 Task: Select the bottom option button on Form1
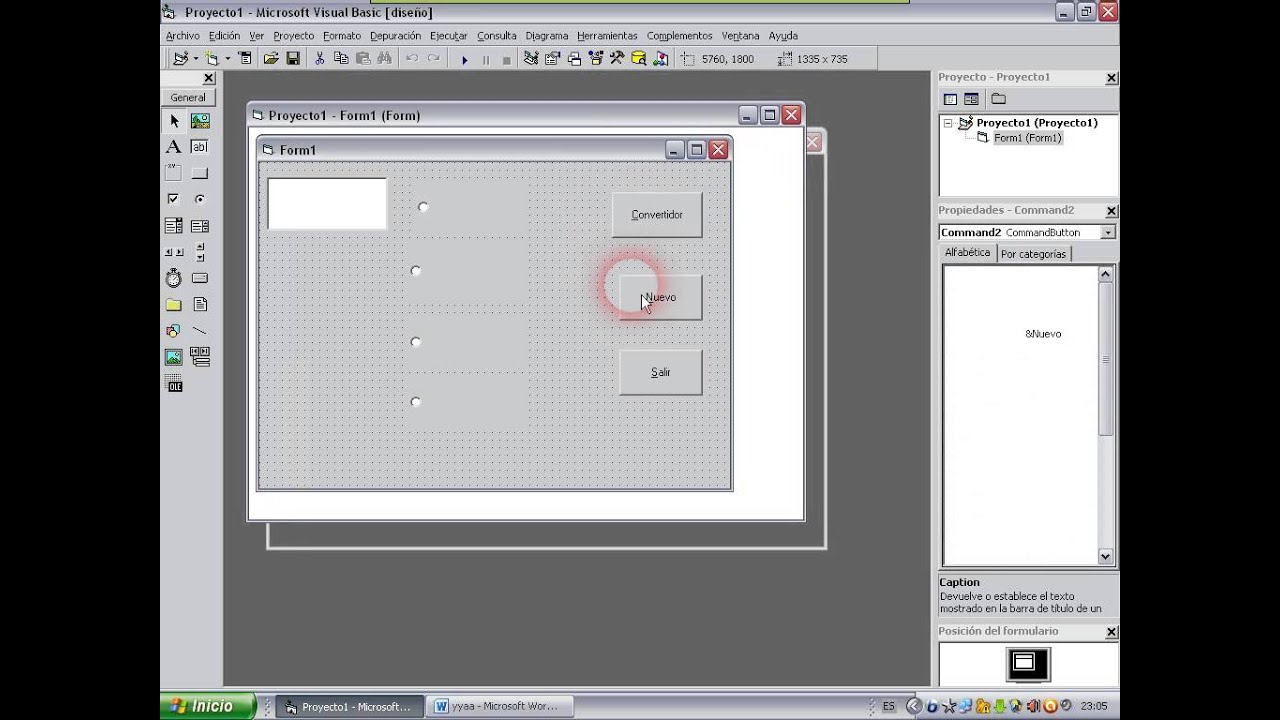416,402
